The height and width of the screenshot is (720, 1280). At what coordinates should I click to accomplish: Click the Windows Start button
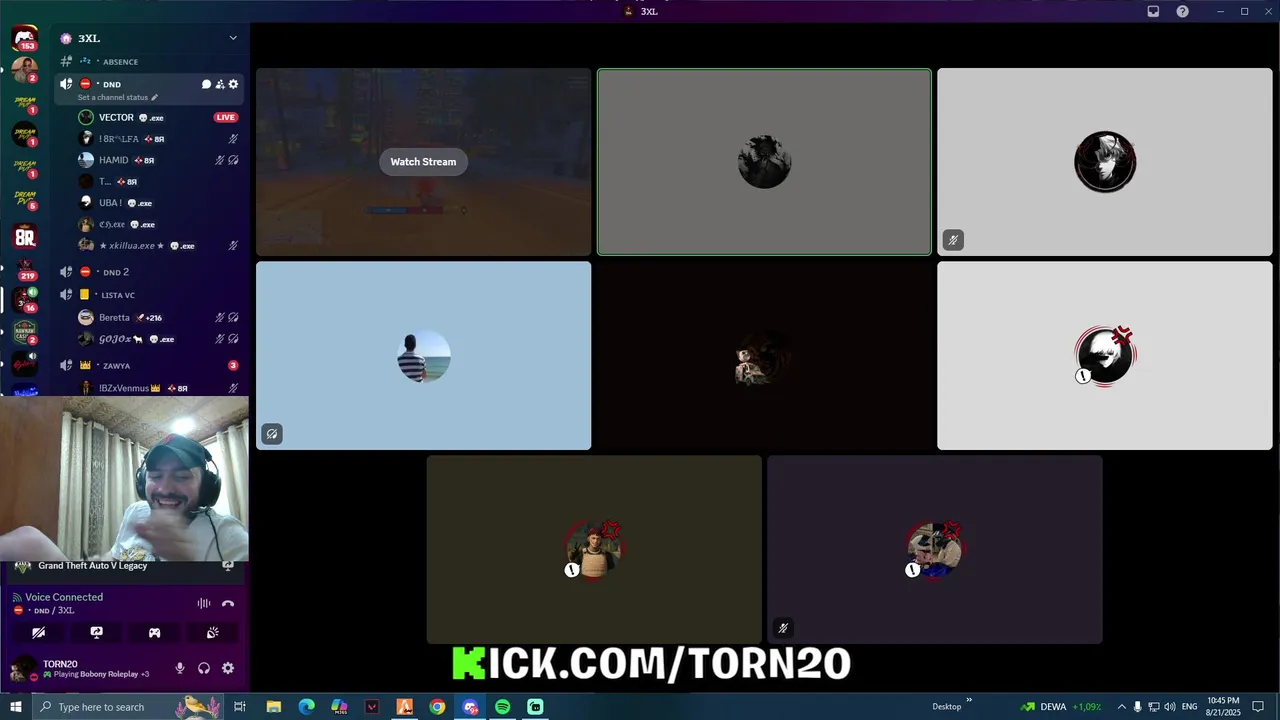(16, 707)
